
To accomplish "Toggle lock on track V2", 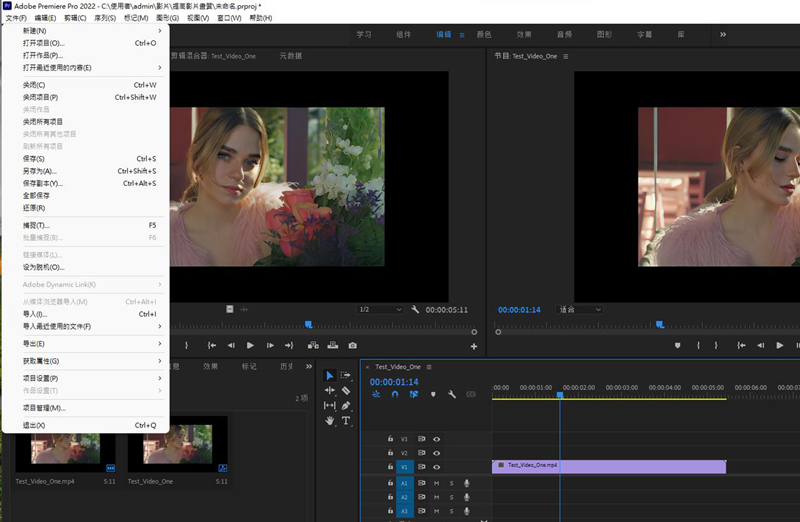I will point(390,453).
